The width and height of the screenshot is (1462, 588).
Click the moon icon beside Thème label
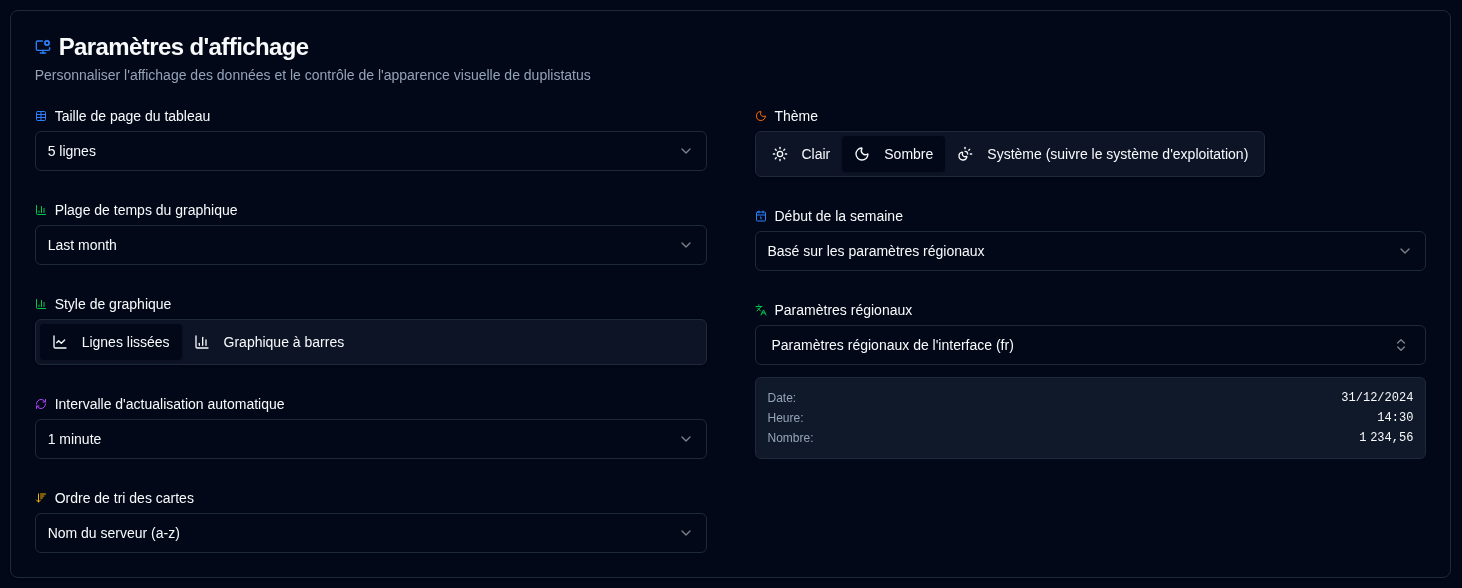(761, 116)
